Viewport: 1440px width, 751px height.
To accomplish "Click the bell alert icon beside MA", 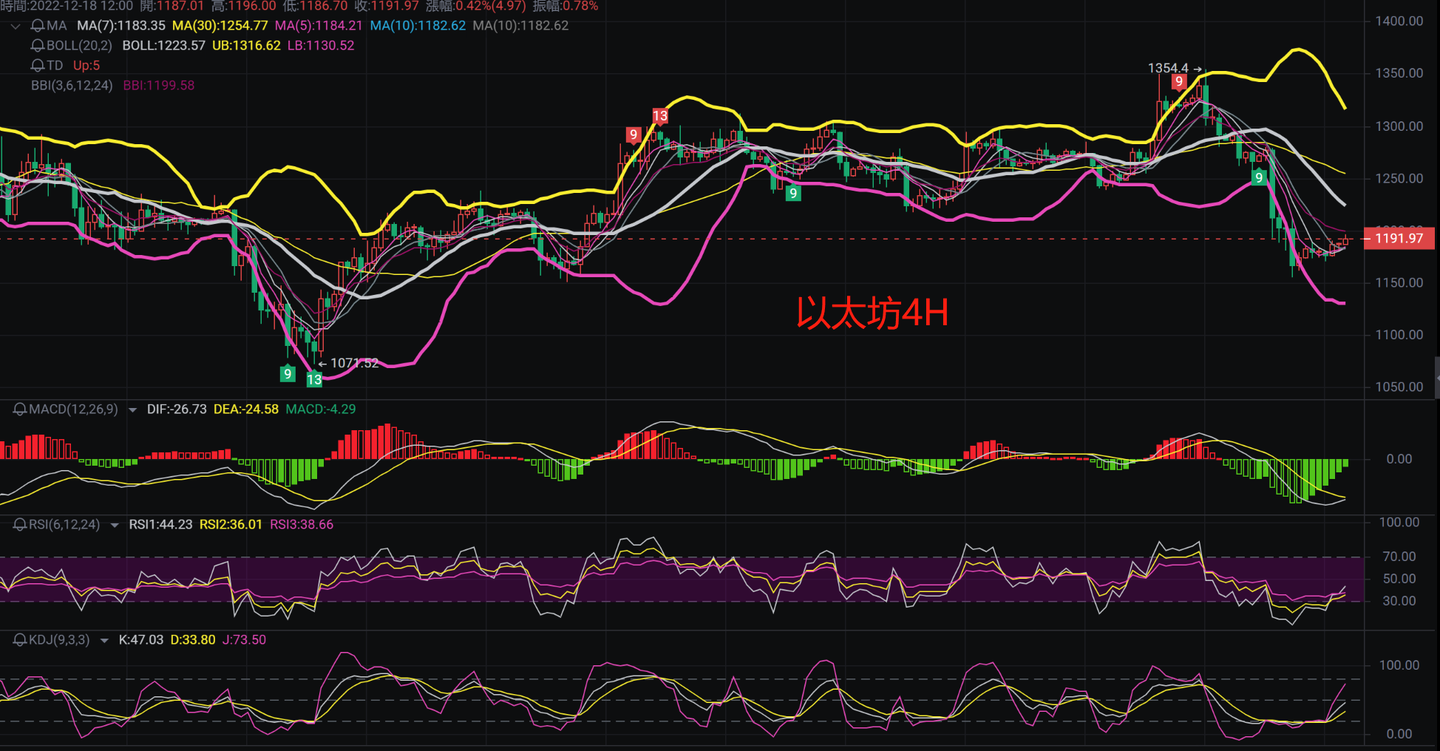I will tap(38, 25).
